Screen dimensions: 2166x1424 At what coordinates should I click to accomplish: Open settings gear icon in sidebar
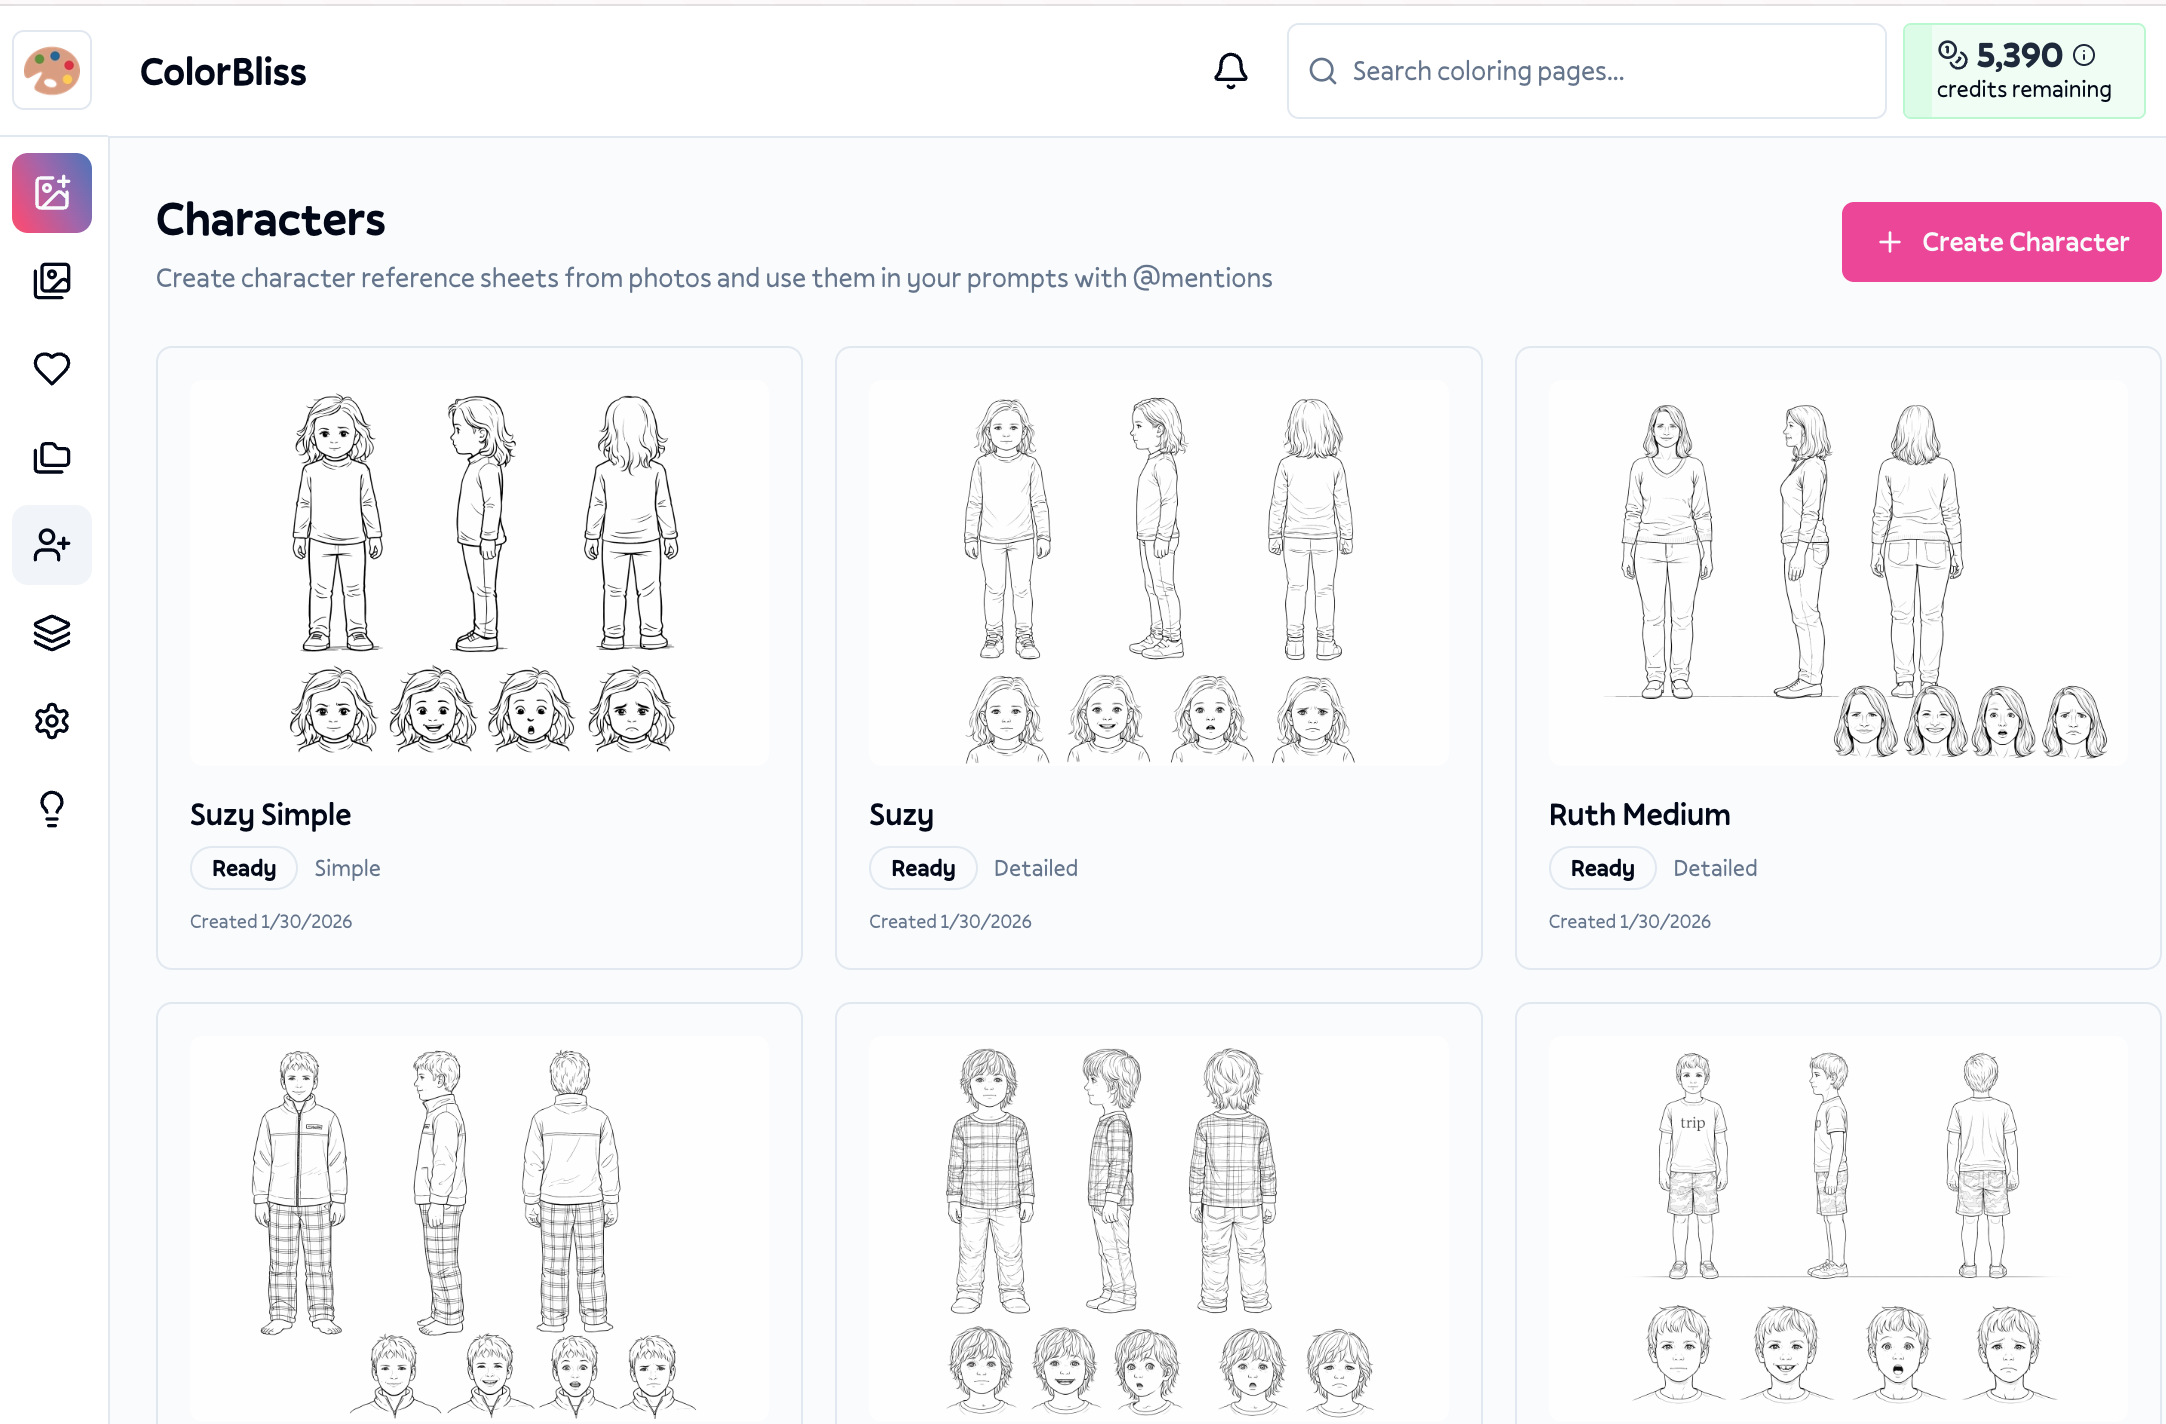(52, 721)
